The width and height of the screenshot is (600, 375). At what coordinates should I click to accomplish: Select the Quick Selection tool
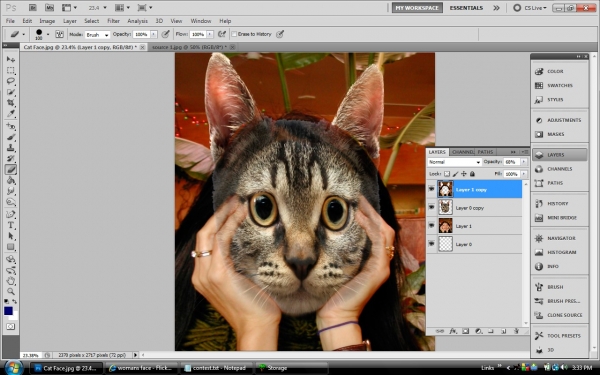coord(10,92)
